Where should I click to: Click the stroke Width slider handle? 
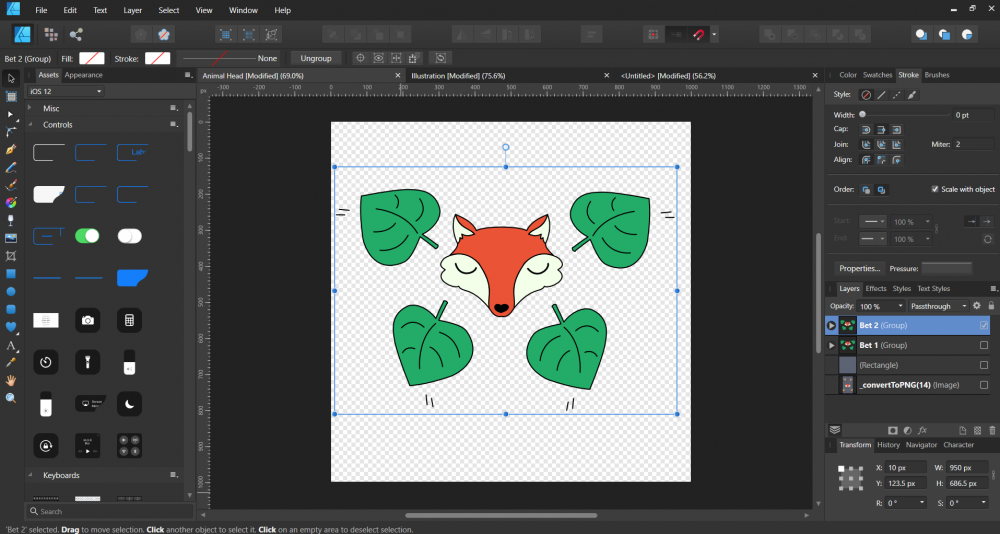pos(862,115)
